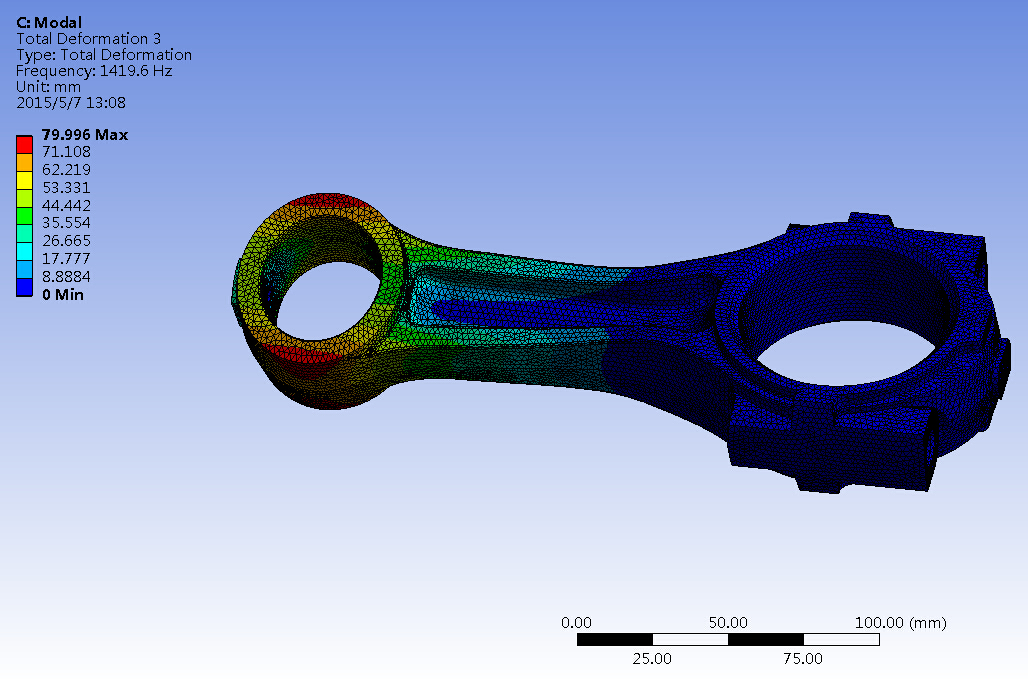The image size is (1028, 679).
Task: Click the '75.00' scale ruler label
Action: pos(802,659)
